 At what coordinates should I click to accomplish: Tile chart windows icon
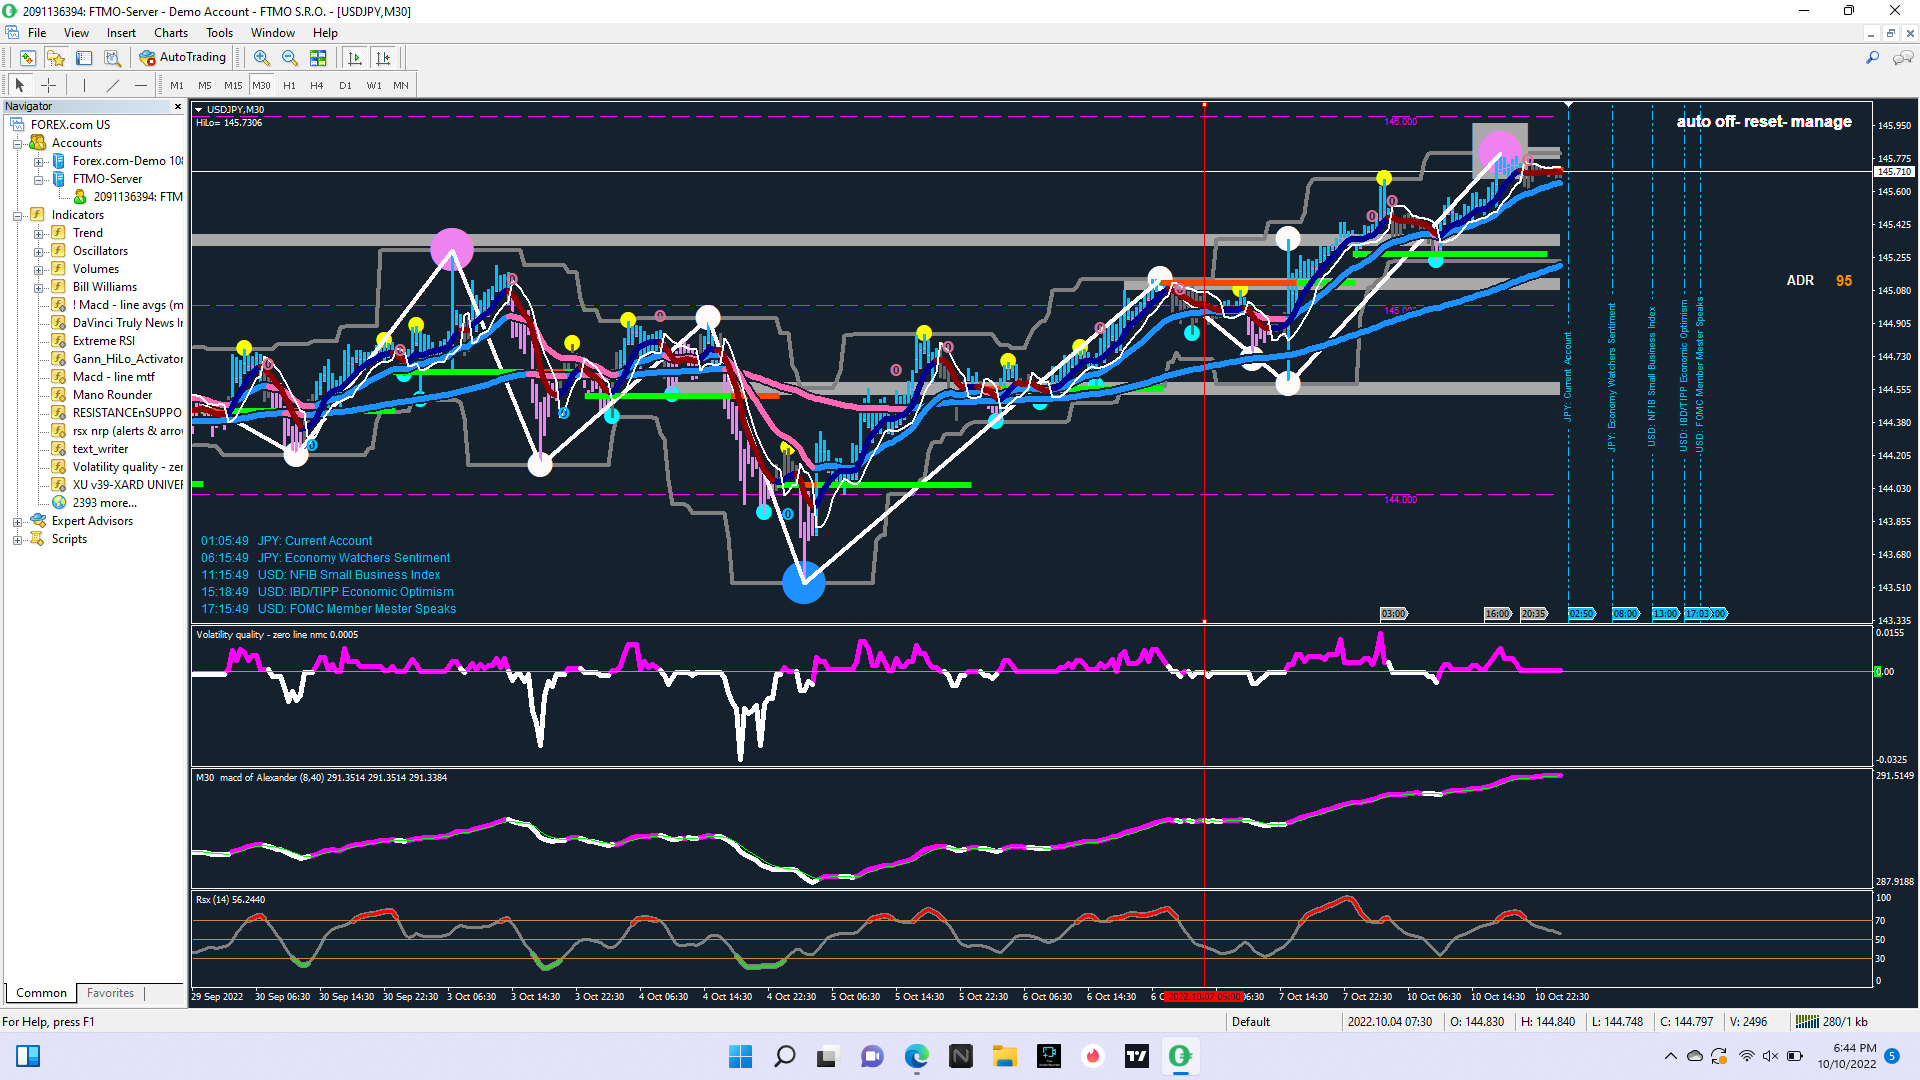(x=318, y=58)
